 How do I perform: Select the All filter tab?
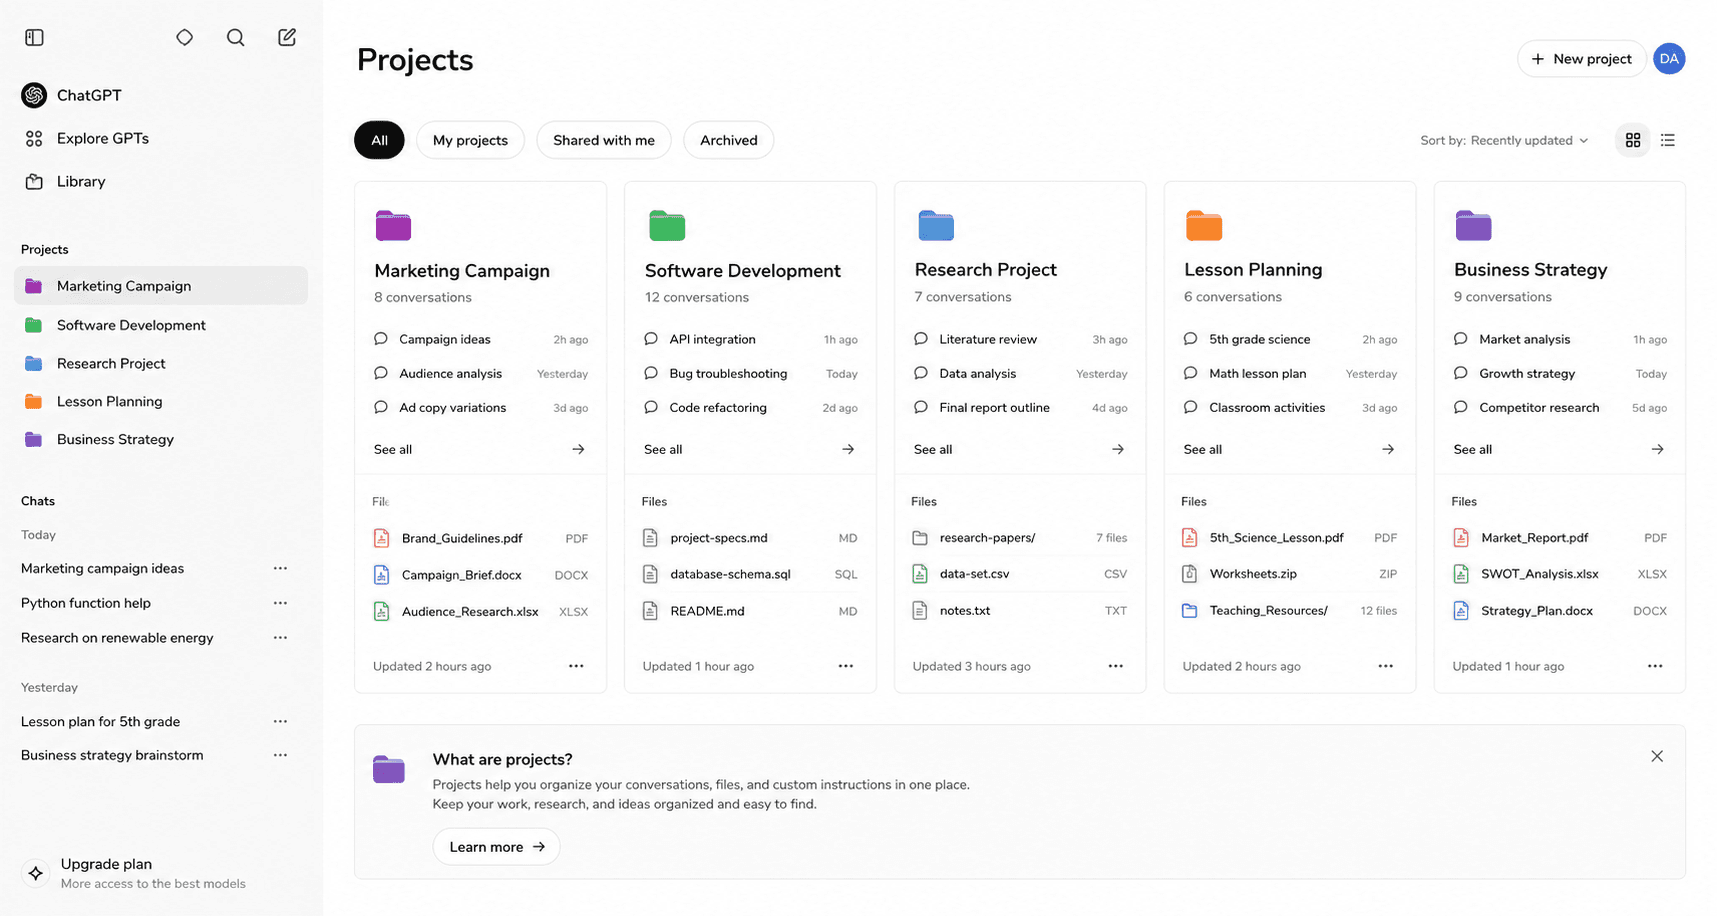point(379,140)
